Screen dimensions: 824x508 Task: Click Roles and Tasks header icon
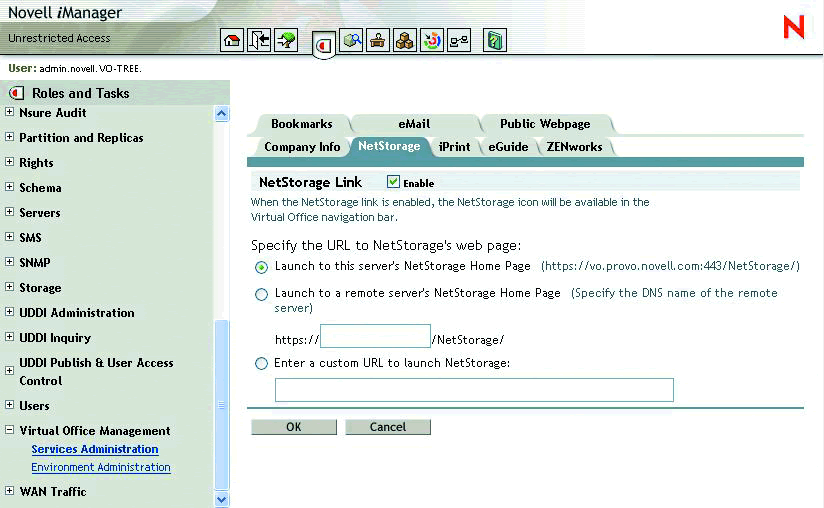16,93
